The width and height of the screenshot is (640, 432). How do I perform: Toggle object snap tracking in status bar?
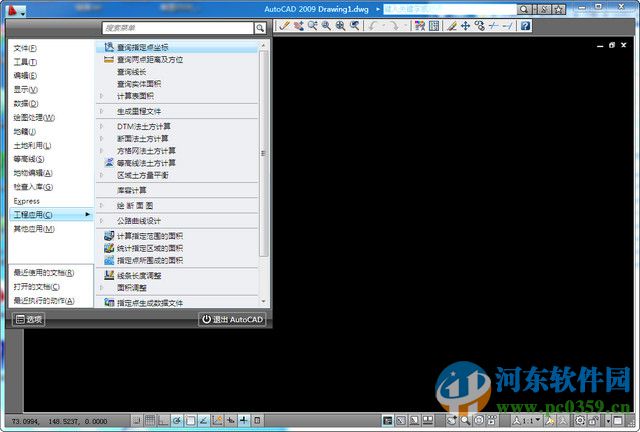204,420
